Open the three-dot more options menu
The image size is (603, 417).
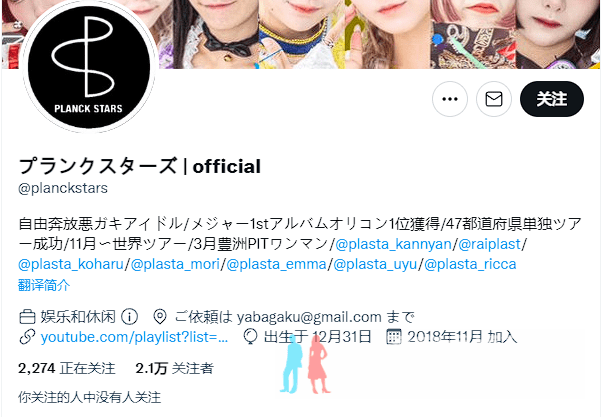click(450, 99)
